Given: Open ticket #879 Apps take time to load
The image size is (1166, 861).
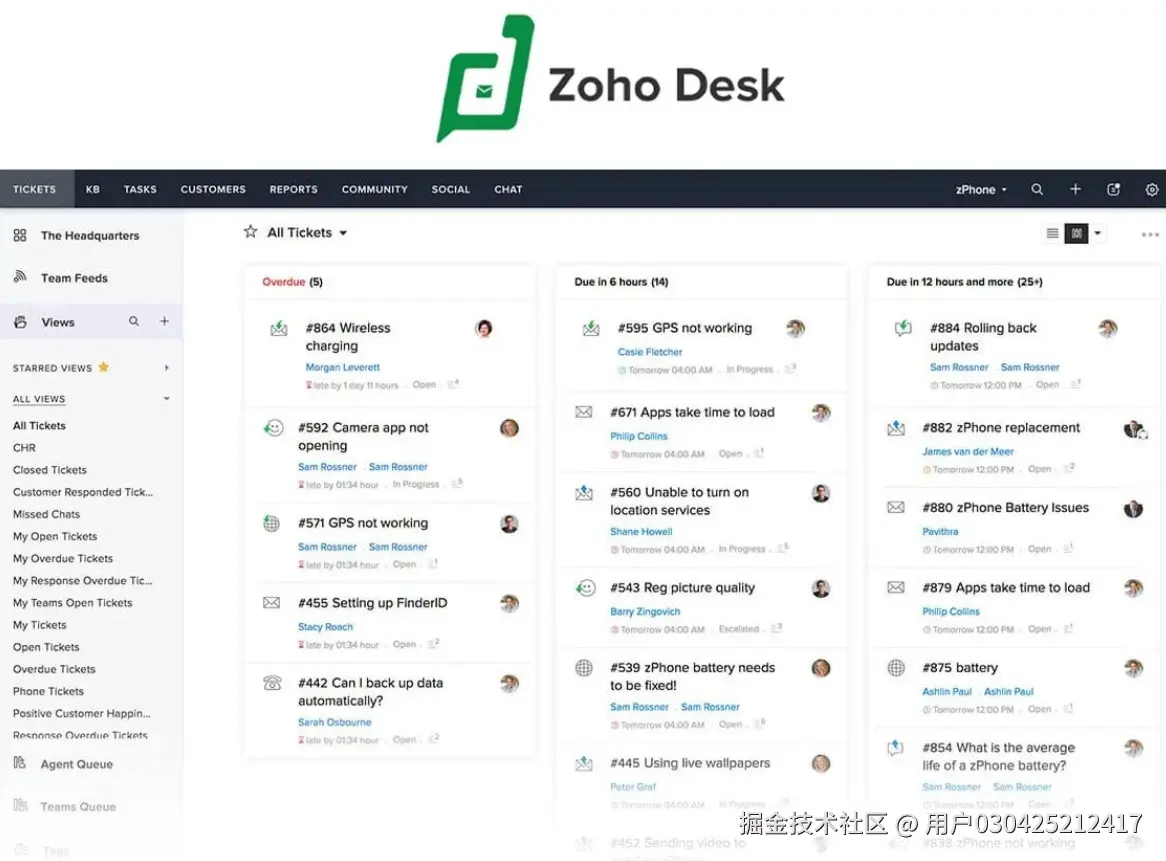Looking at the screenshot, I should [1006, 587].
